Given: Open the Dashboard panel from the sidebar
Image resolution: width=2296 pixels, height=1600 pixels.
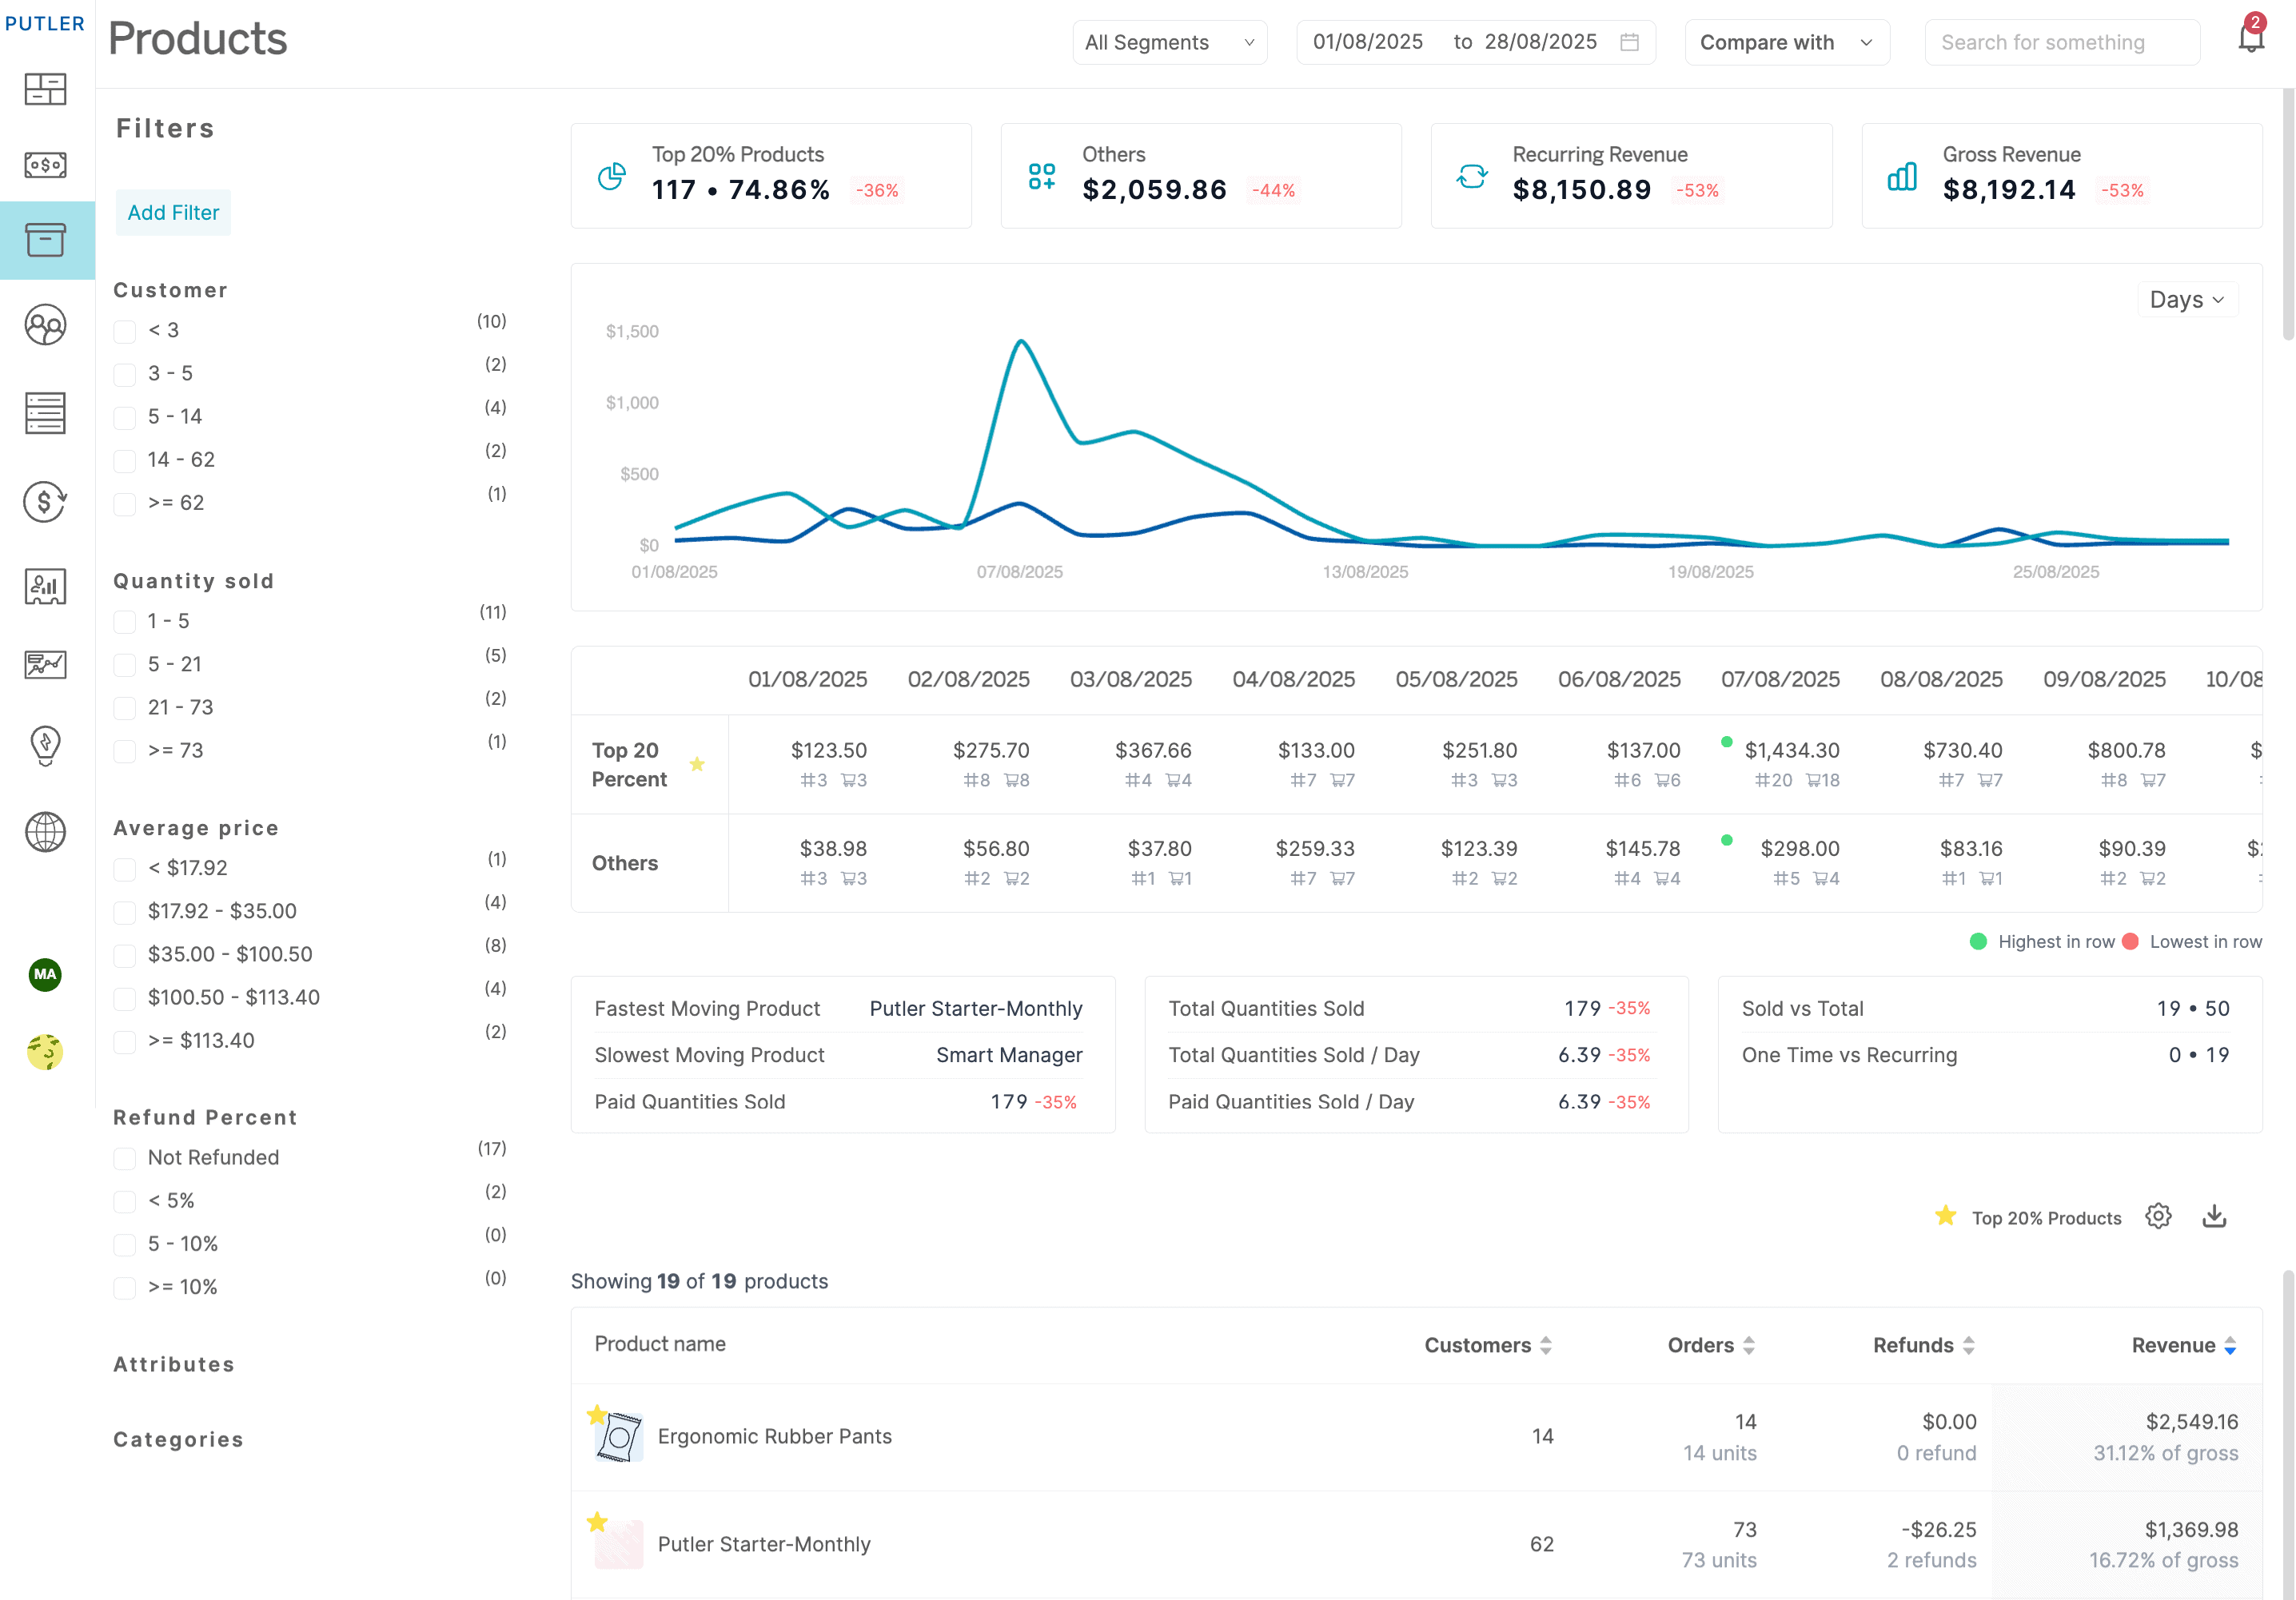Looking at the screenshot, I should tap(45, 89).
